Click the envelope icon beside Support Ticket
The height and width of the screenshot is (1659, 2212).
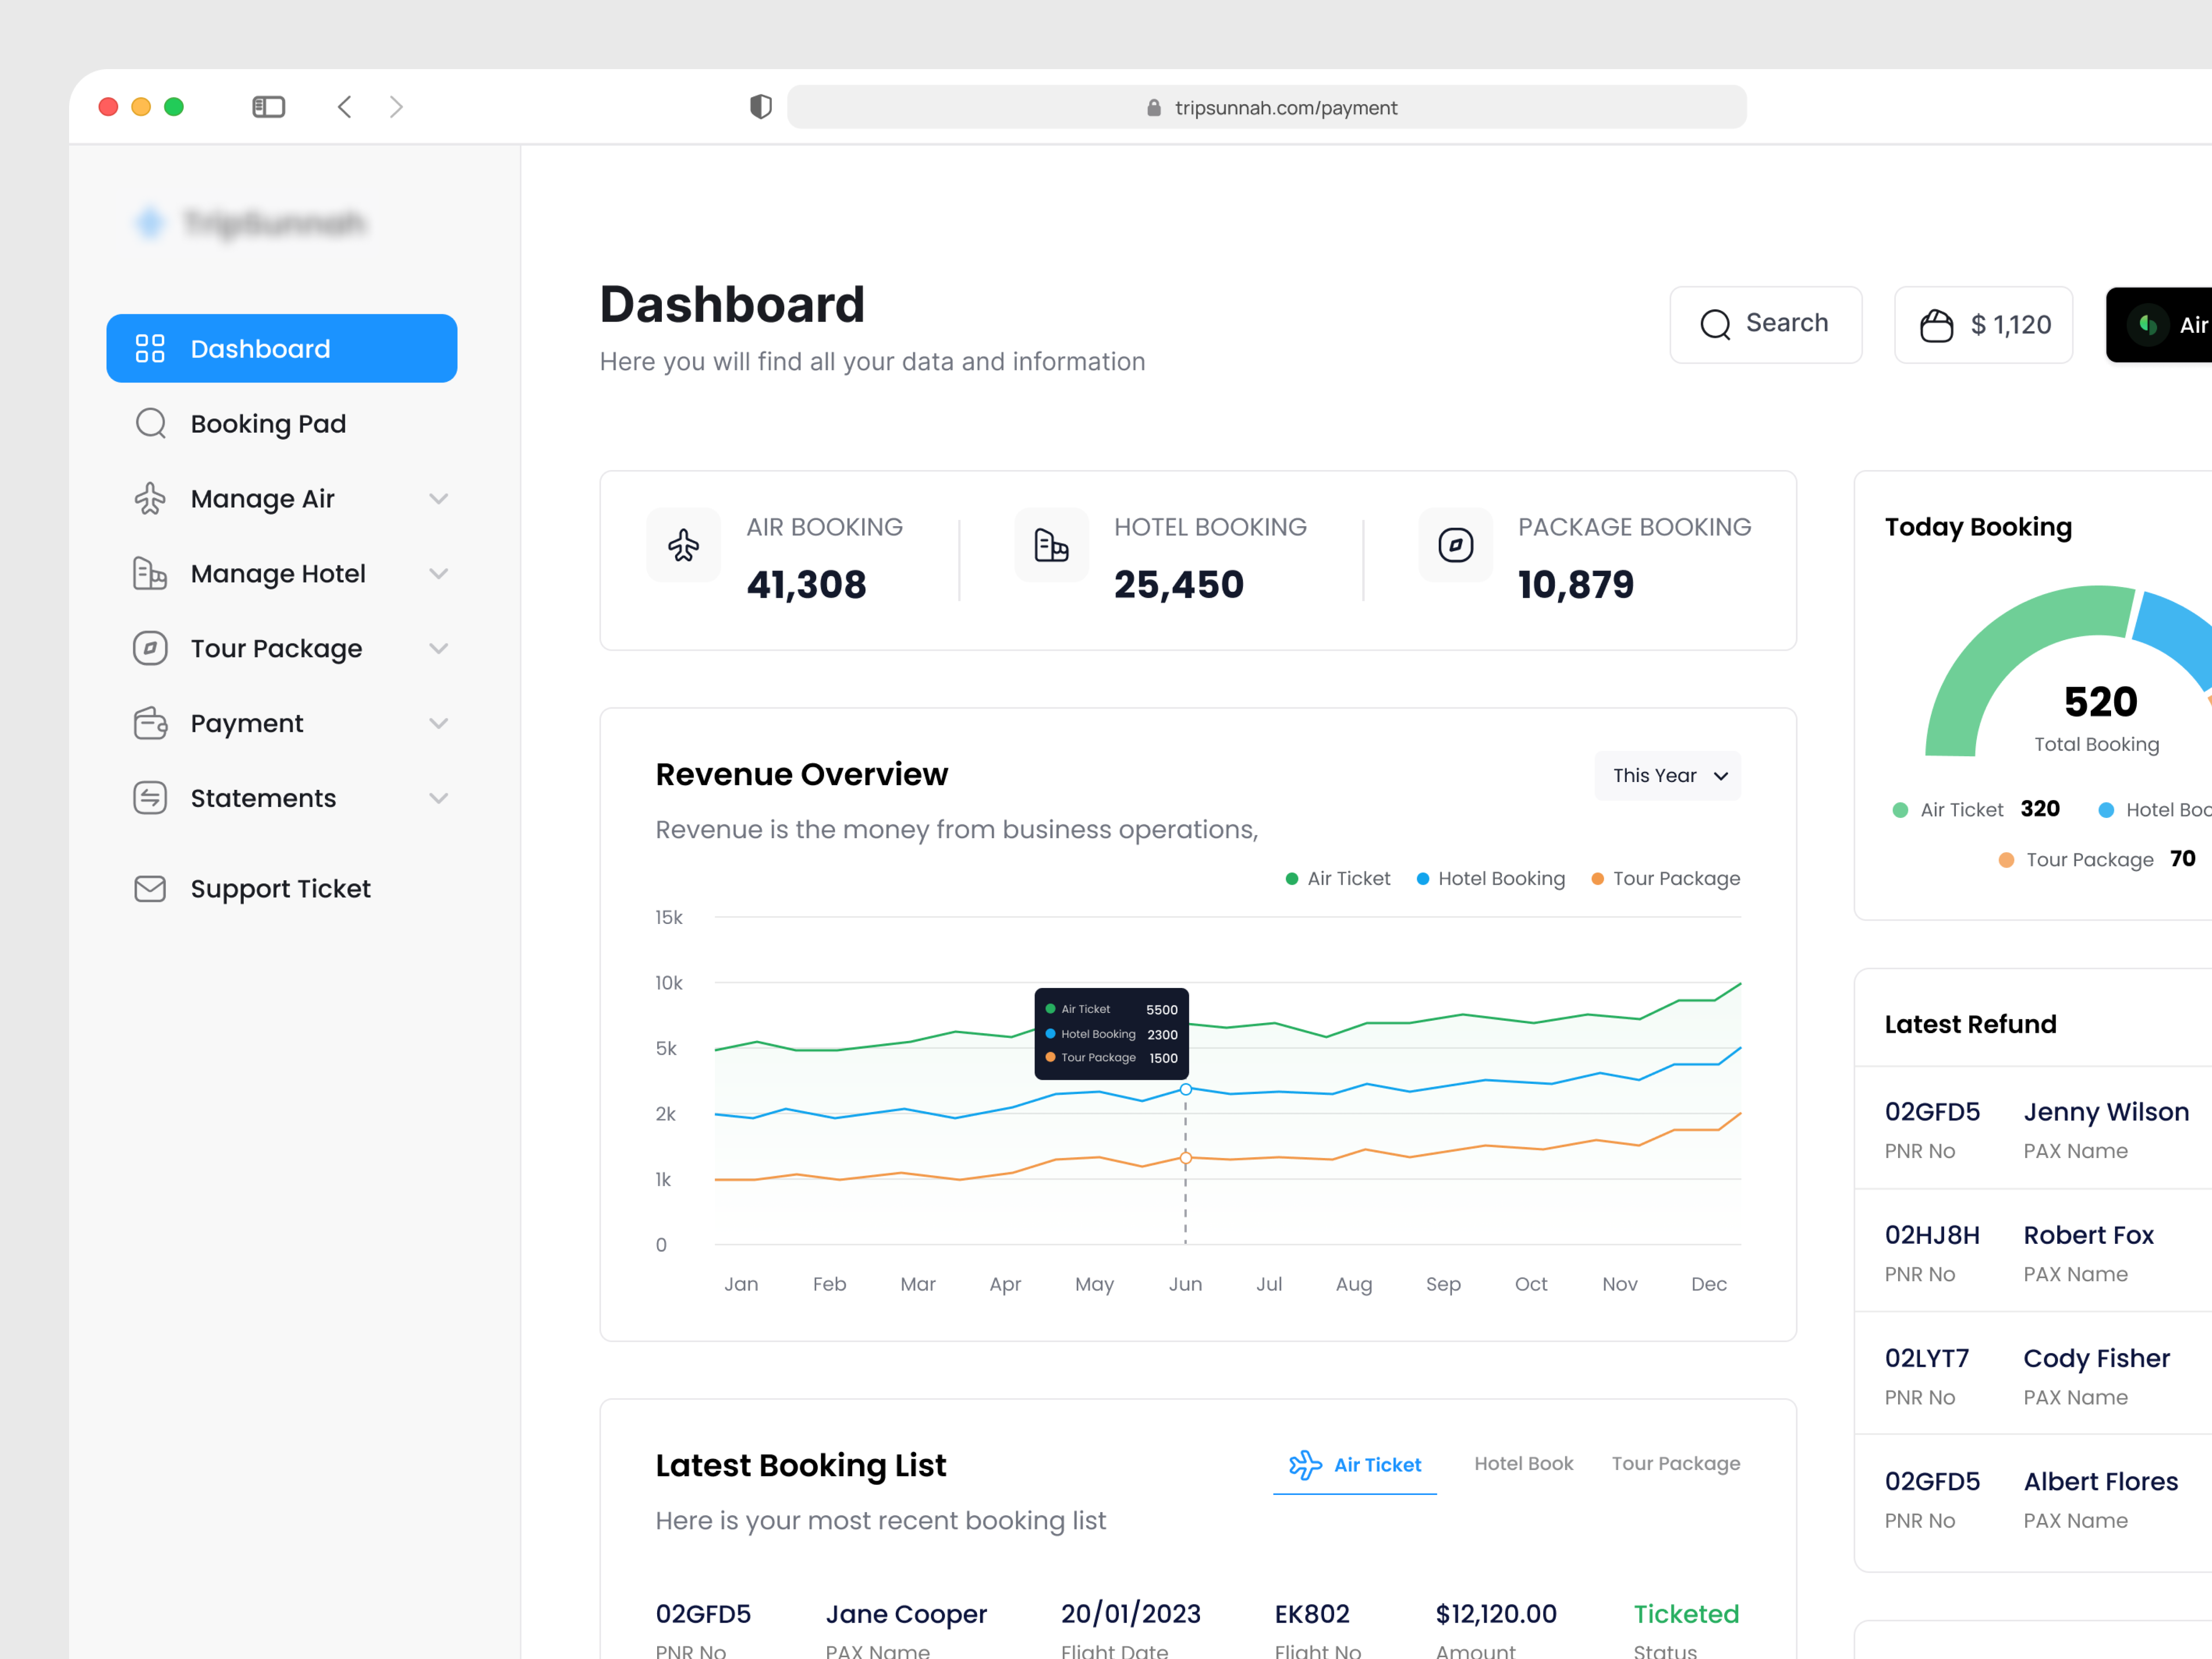click(151, 888)
